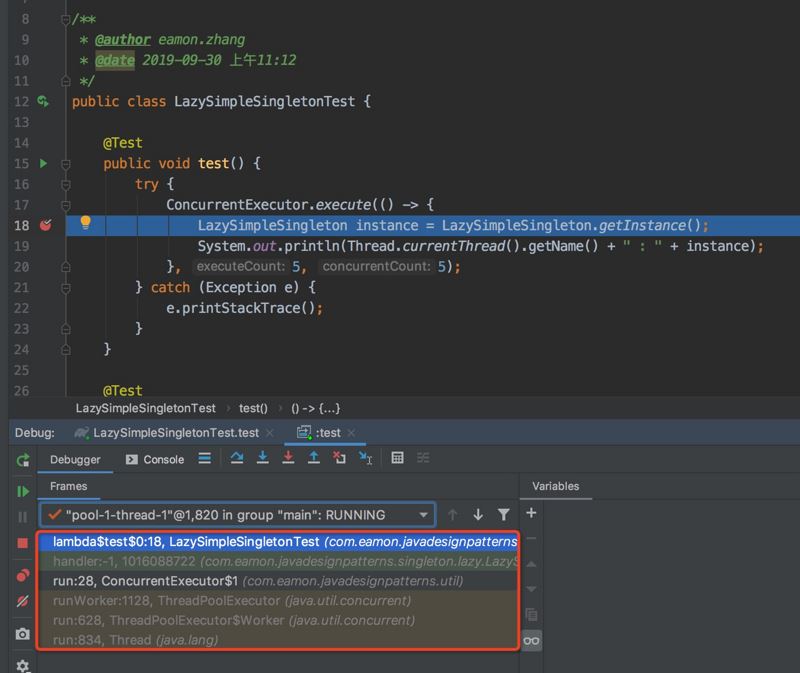Click the Step Out icon
The image size is (800, 673).
pos(313,459)
